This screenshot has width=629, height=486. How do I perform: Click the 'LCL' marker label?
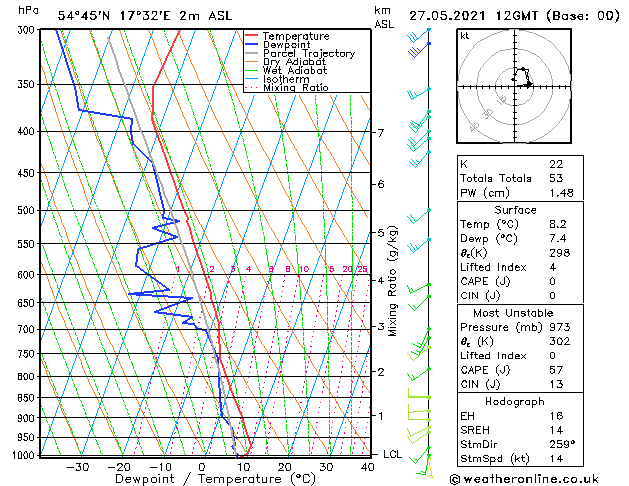click(392, 454)
